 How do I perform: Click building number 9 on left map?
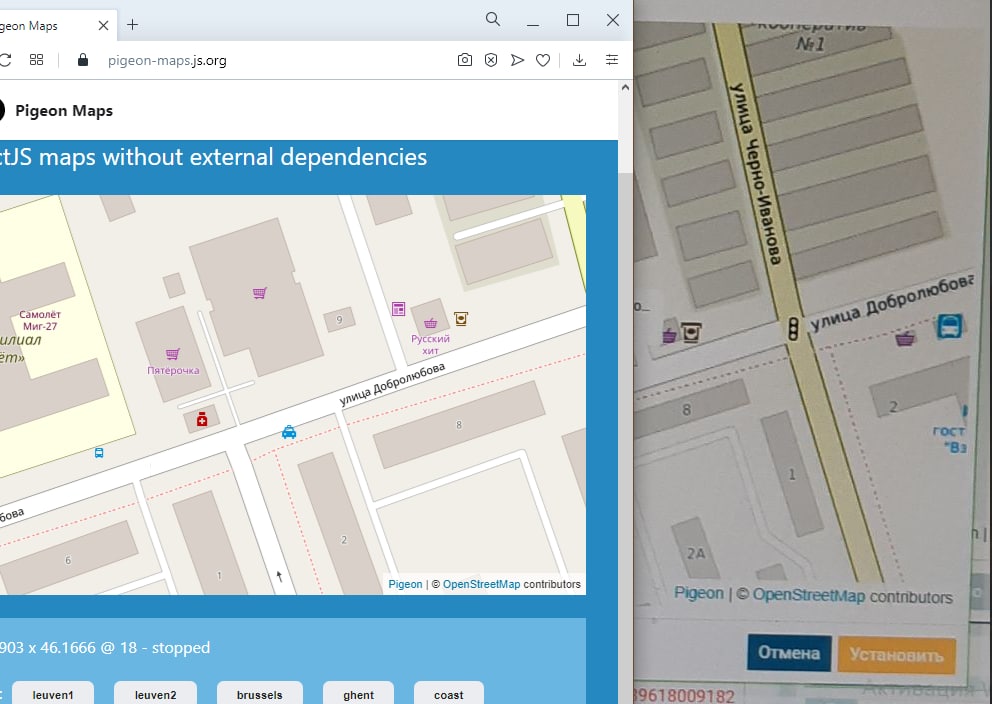[x=339, y=320]
